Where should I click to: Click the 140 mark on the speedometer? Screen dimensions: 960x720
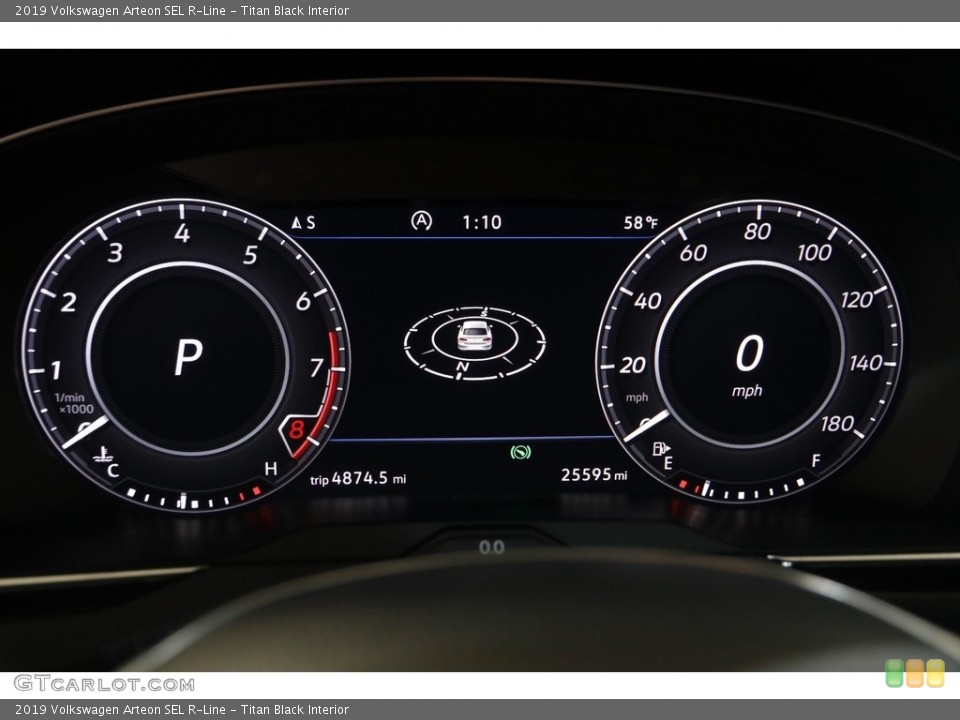click(x=866, y=363)
